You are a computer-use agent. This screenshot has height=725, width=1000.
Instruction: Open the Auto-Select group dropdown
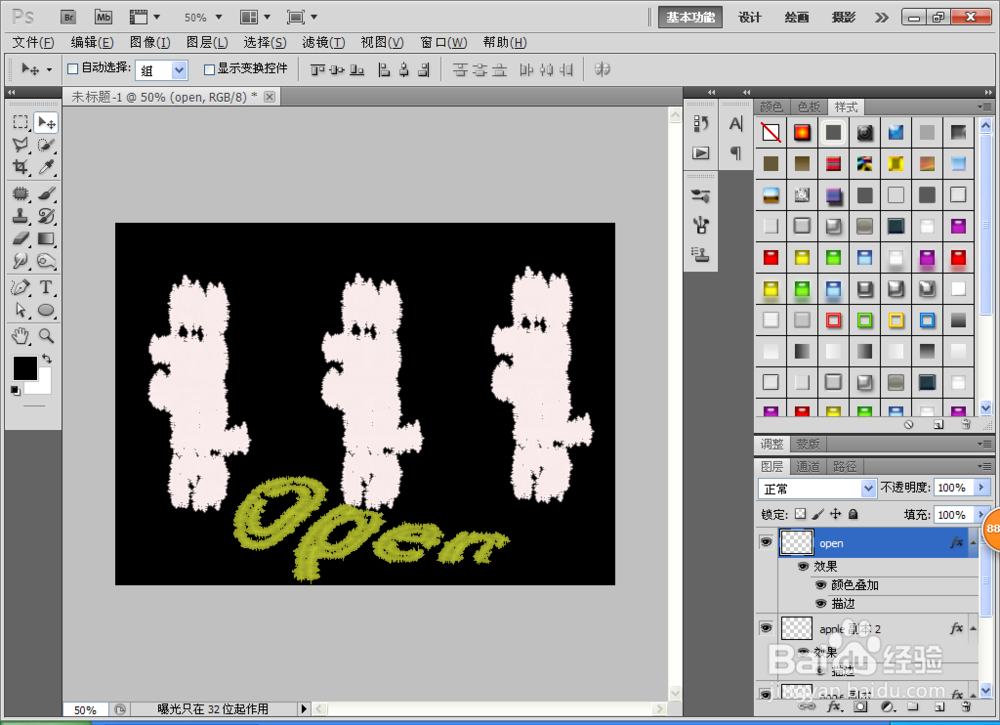180,70
